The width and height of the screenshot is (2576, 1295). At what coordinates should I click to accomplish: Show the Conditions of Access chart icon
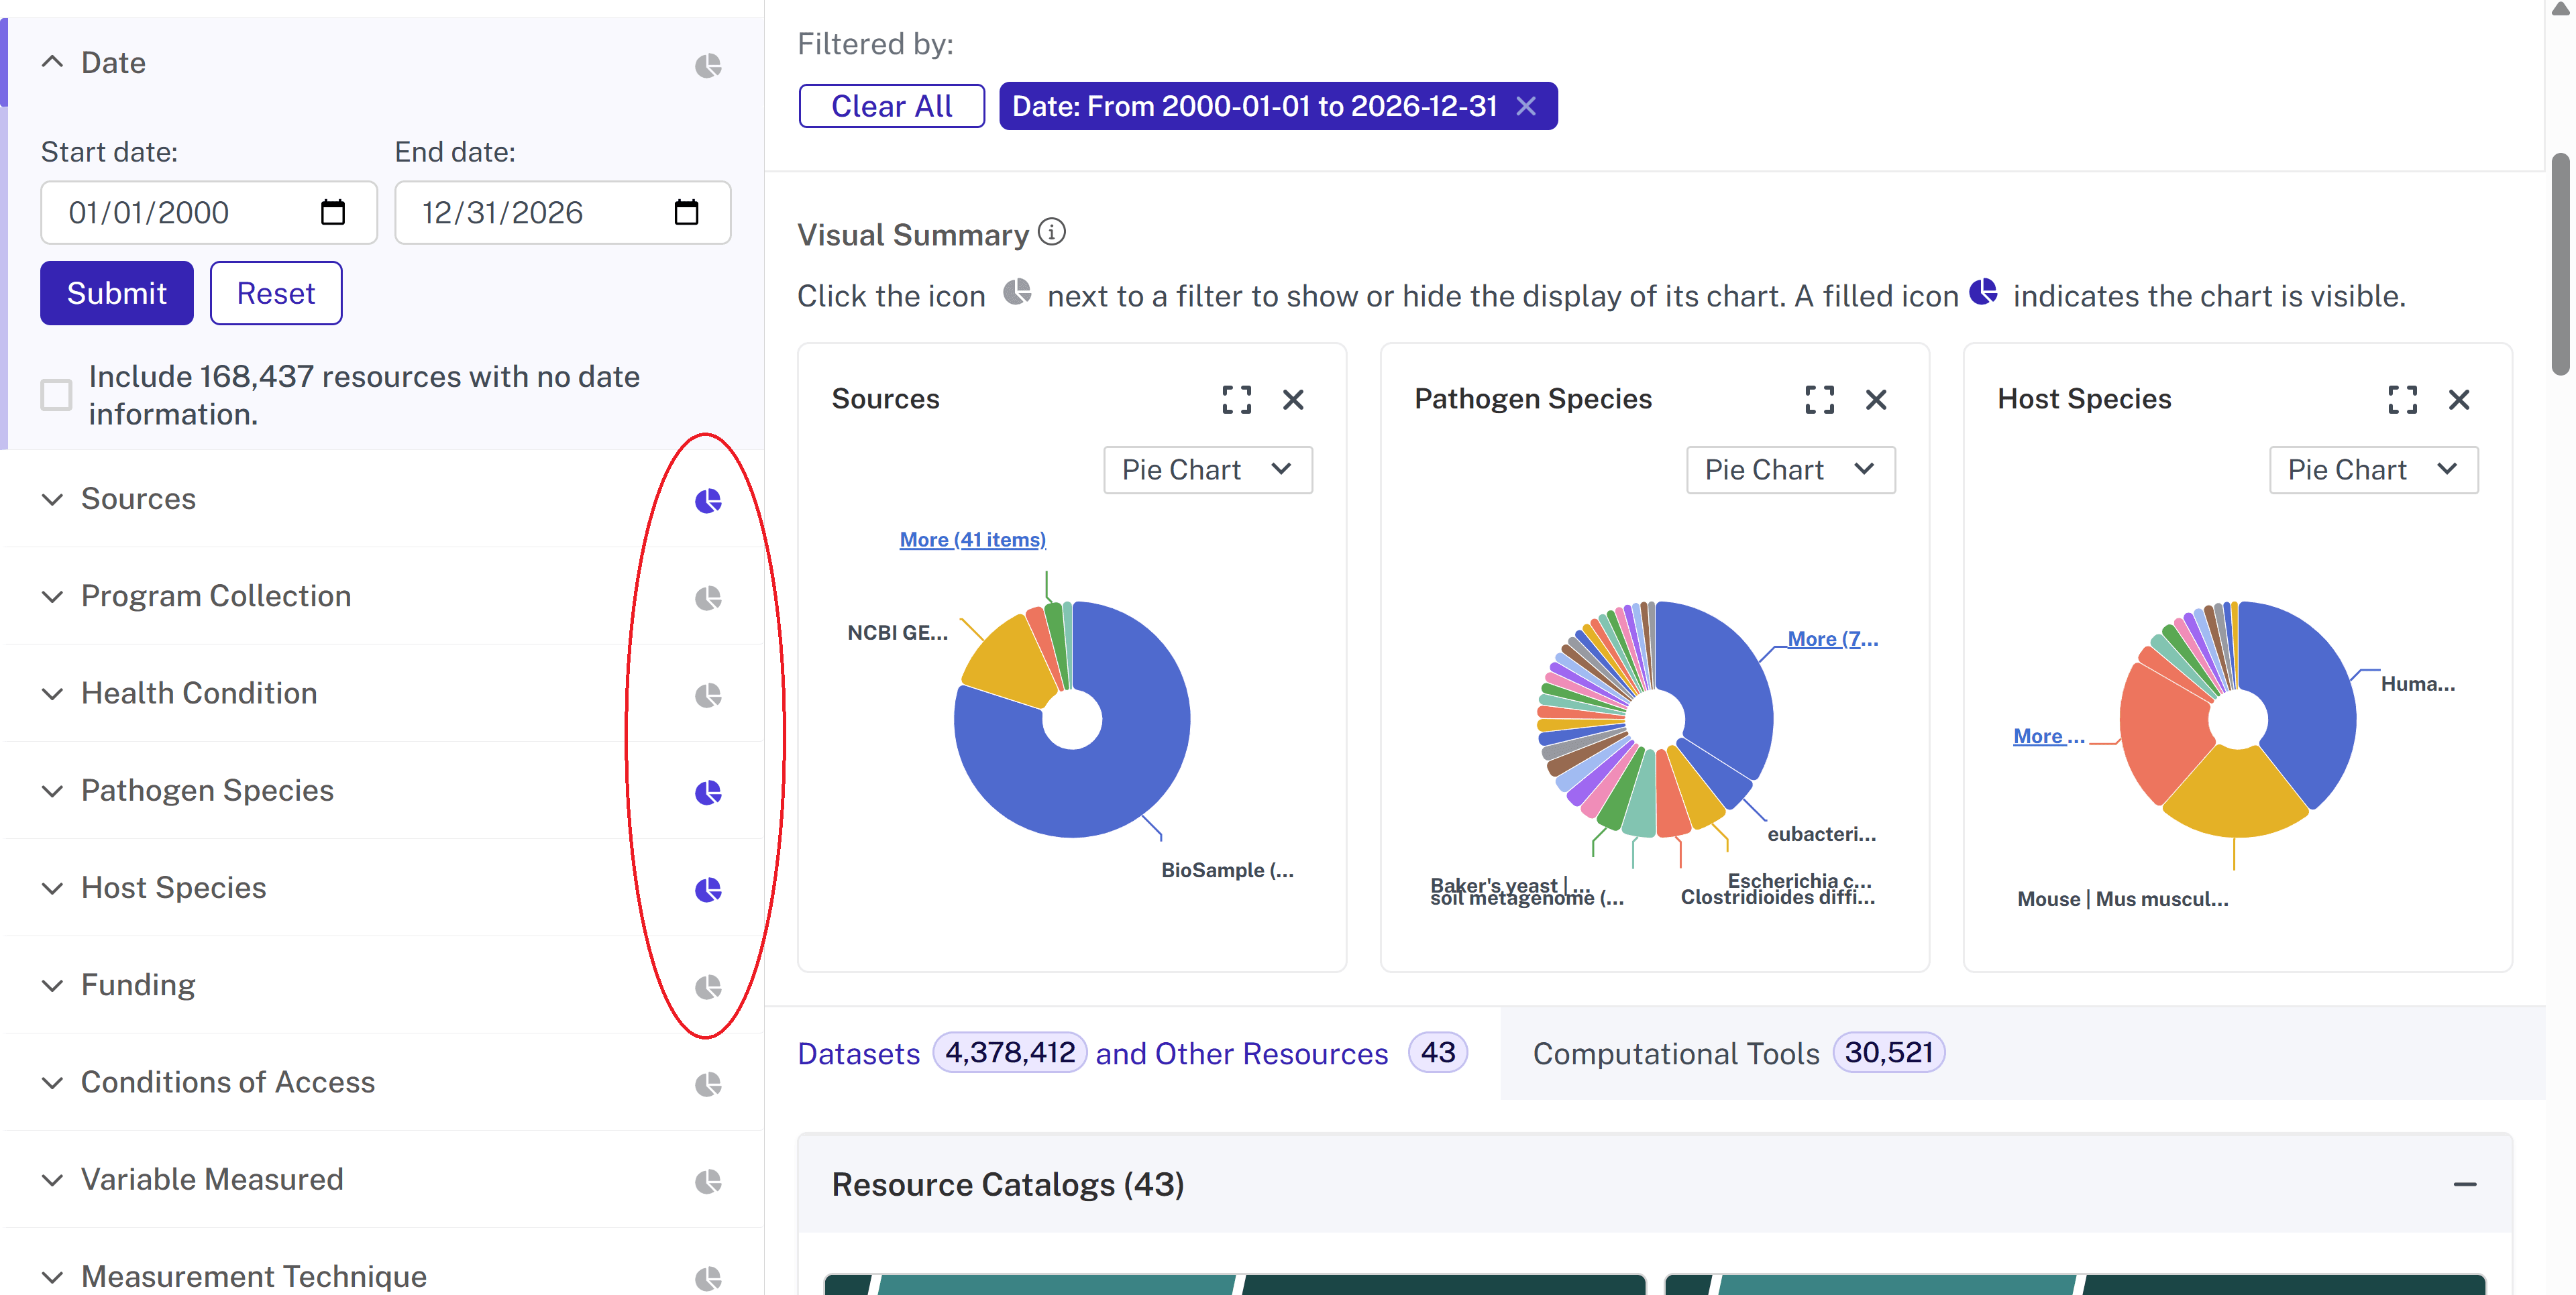[708, 1084]
